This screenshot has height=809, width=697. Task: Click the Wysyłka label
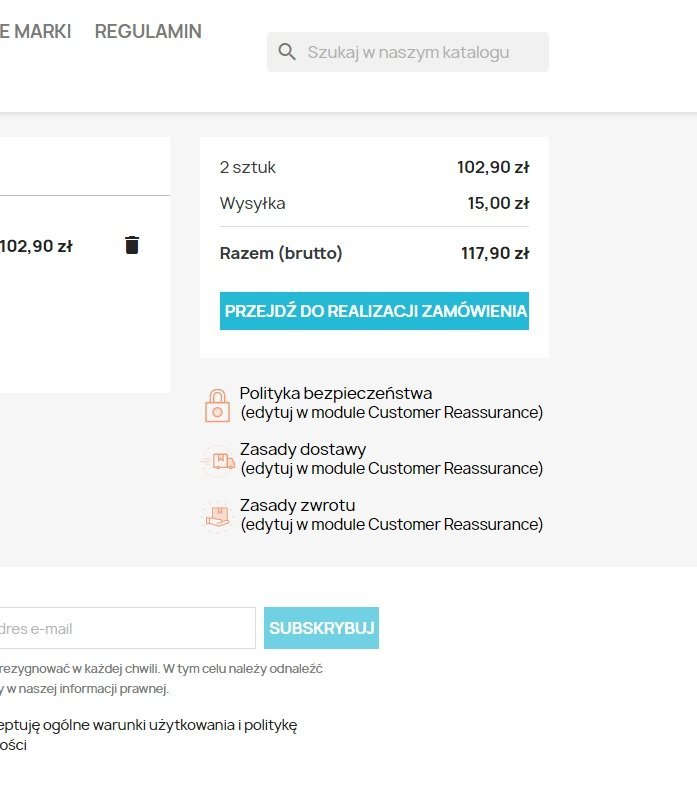252,203
